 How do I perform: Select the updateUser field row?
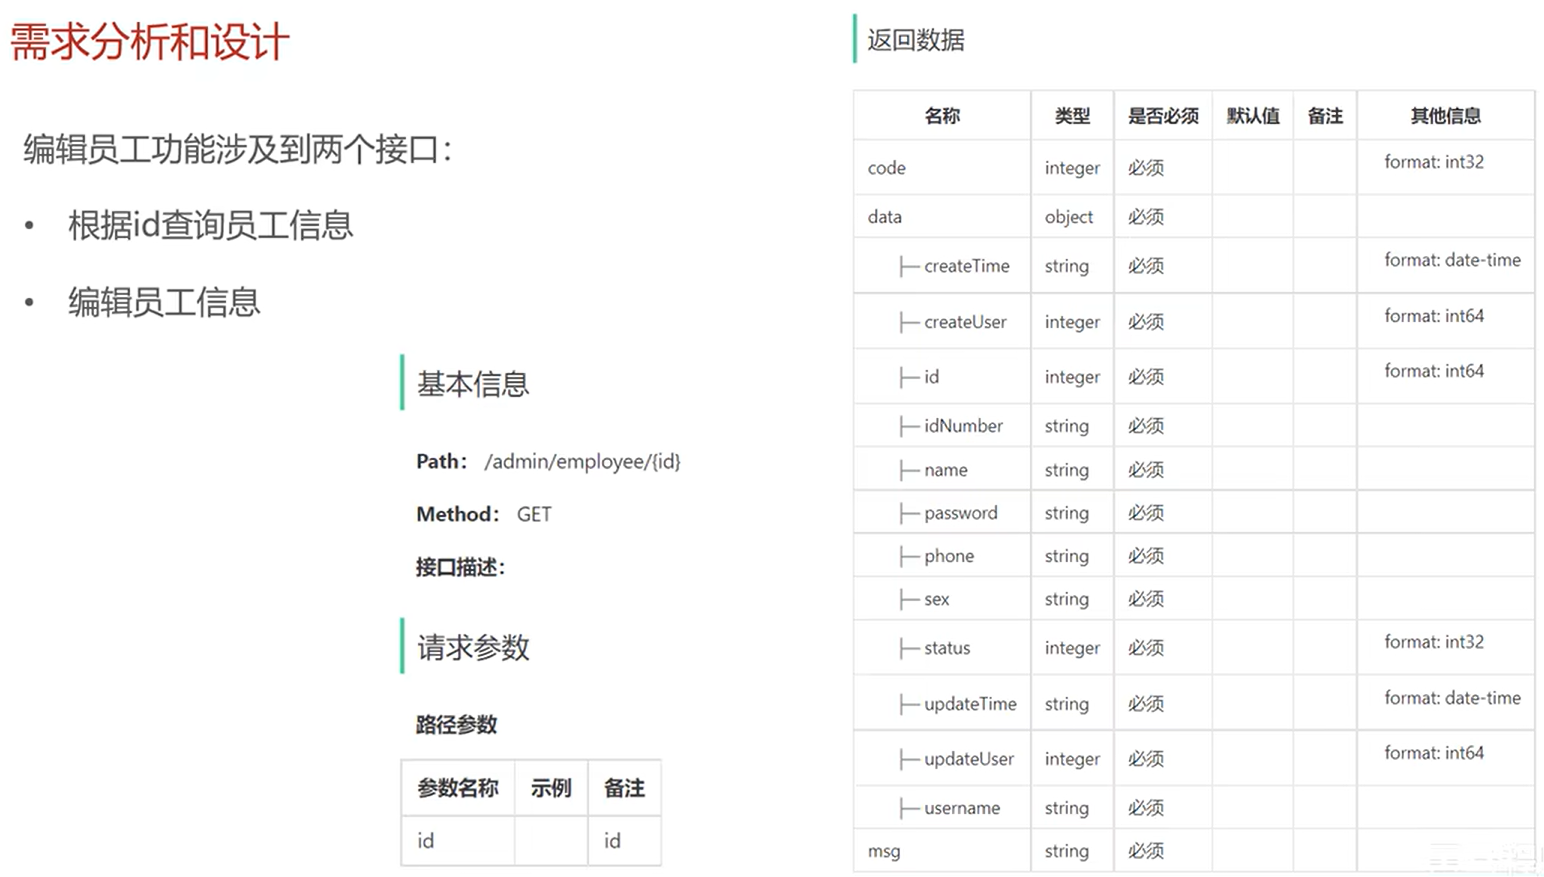tap(1194, 759)
